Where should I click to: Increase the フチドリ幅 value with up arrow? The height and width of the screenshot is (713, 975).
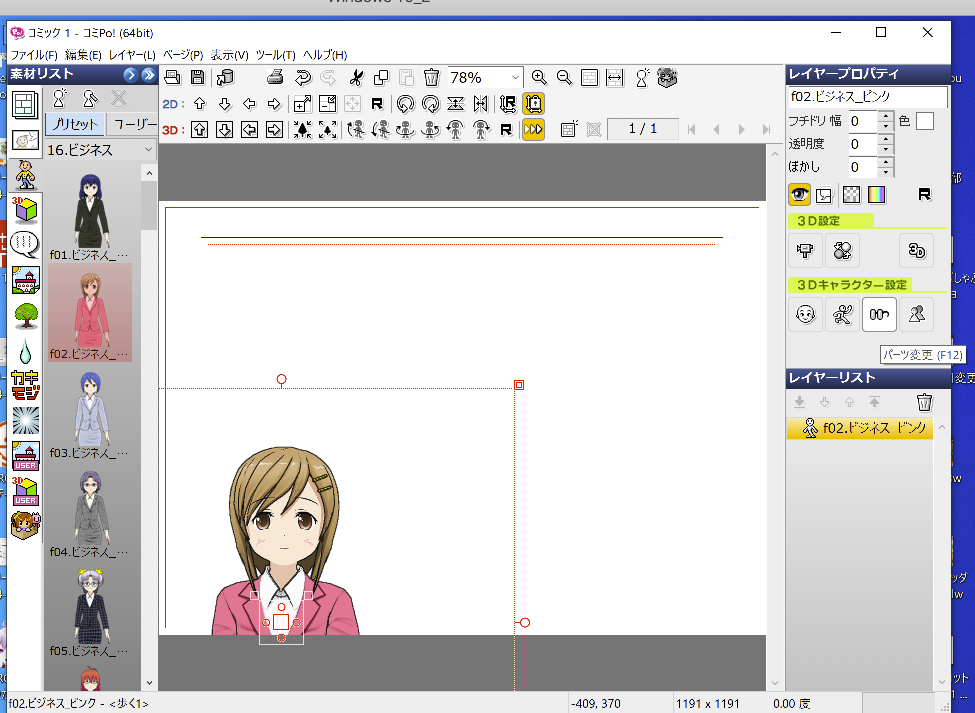point(885,116)
